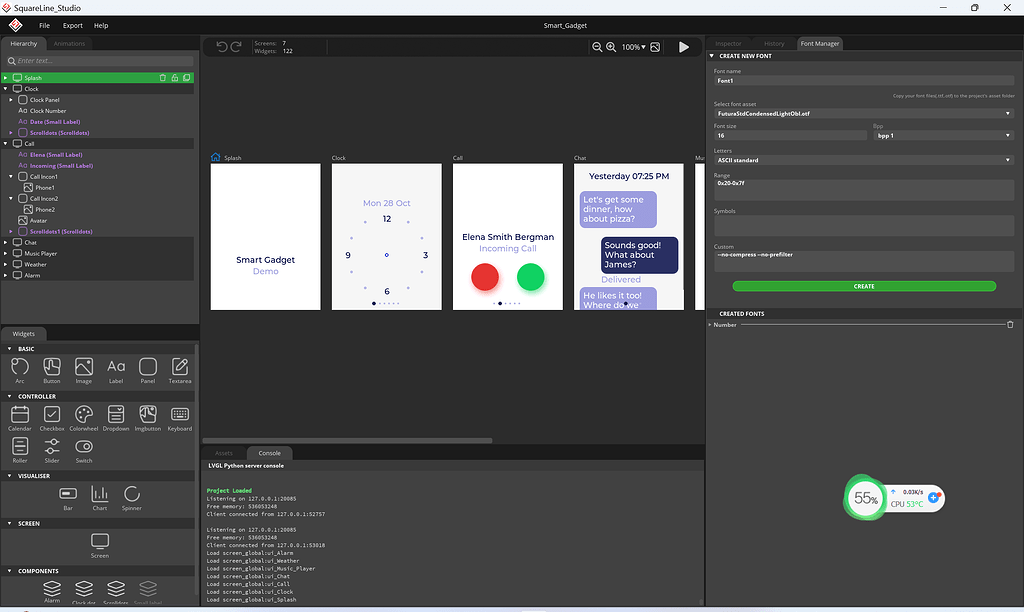Screen dimensions: 1024x612
Task: Select the Checkbox widget
Action: point(52,418)
